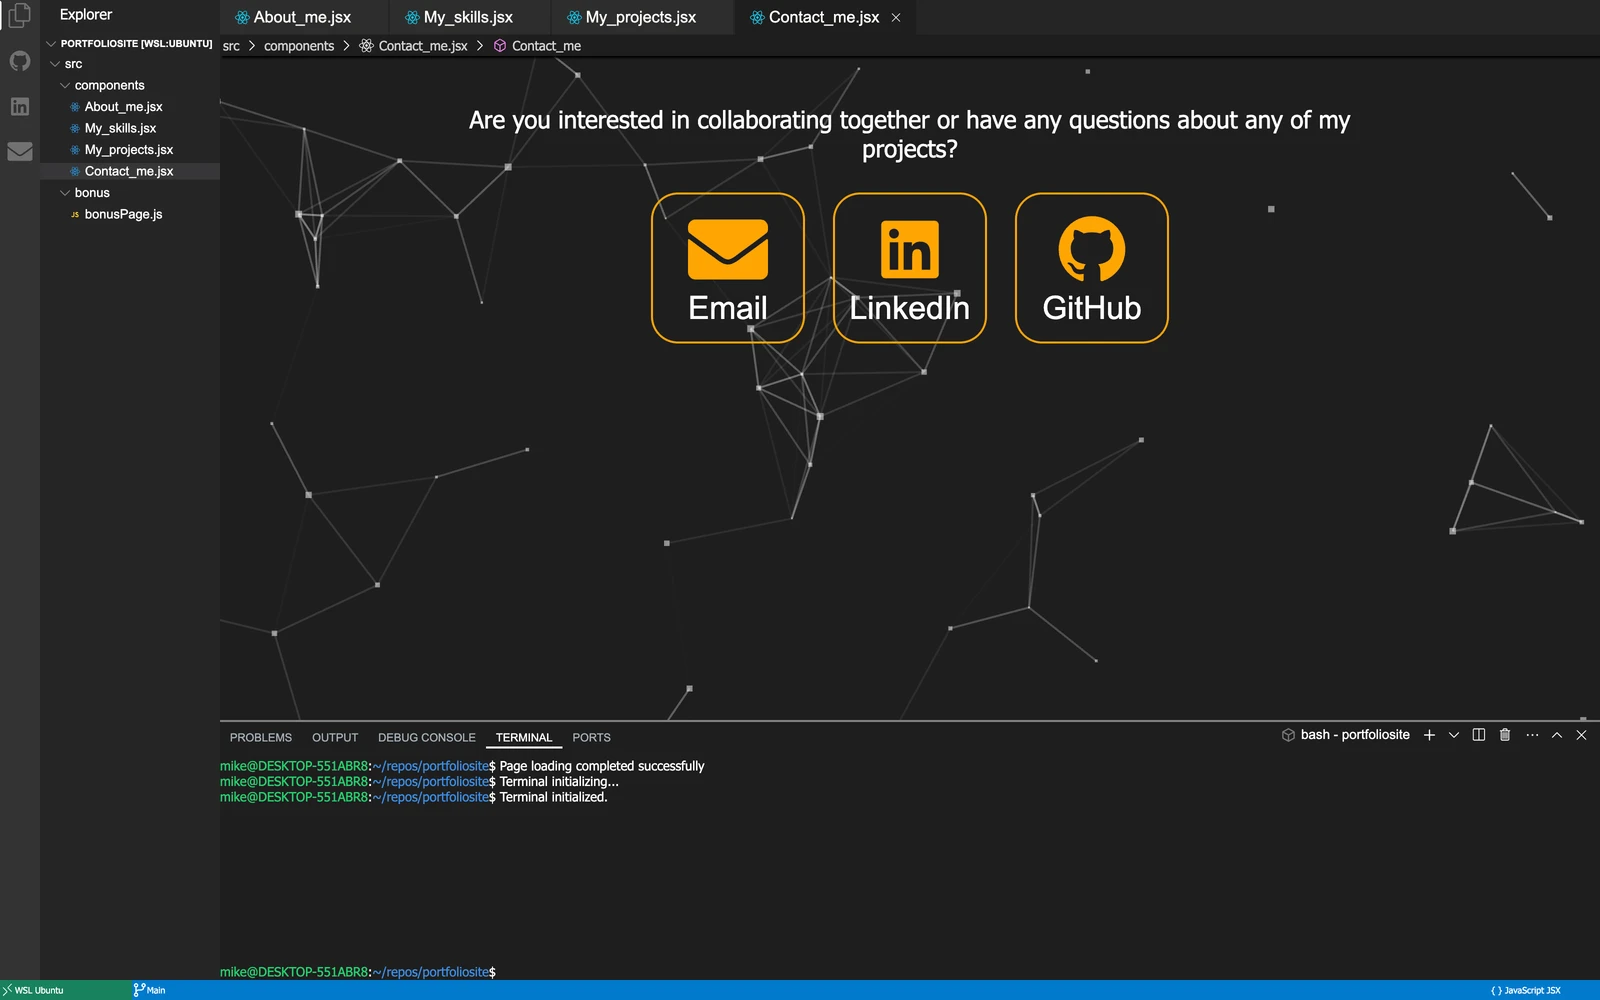This screenshot has height=1000, width=1600.
Task: Close the terminal panel with X
Action: click(1581, 735)
